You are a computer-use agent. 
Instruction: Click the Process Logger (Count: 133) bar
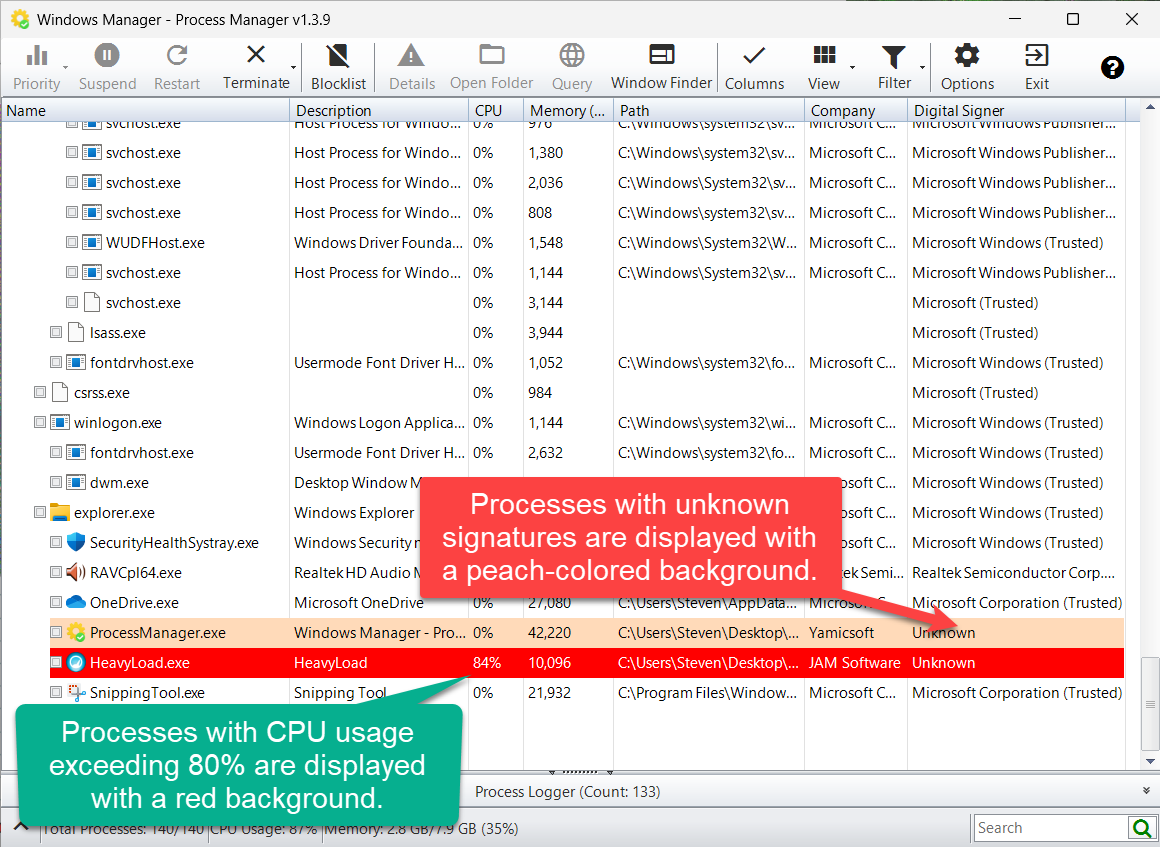[x=568, y=792]
